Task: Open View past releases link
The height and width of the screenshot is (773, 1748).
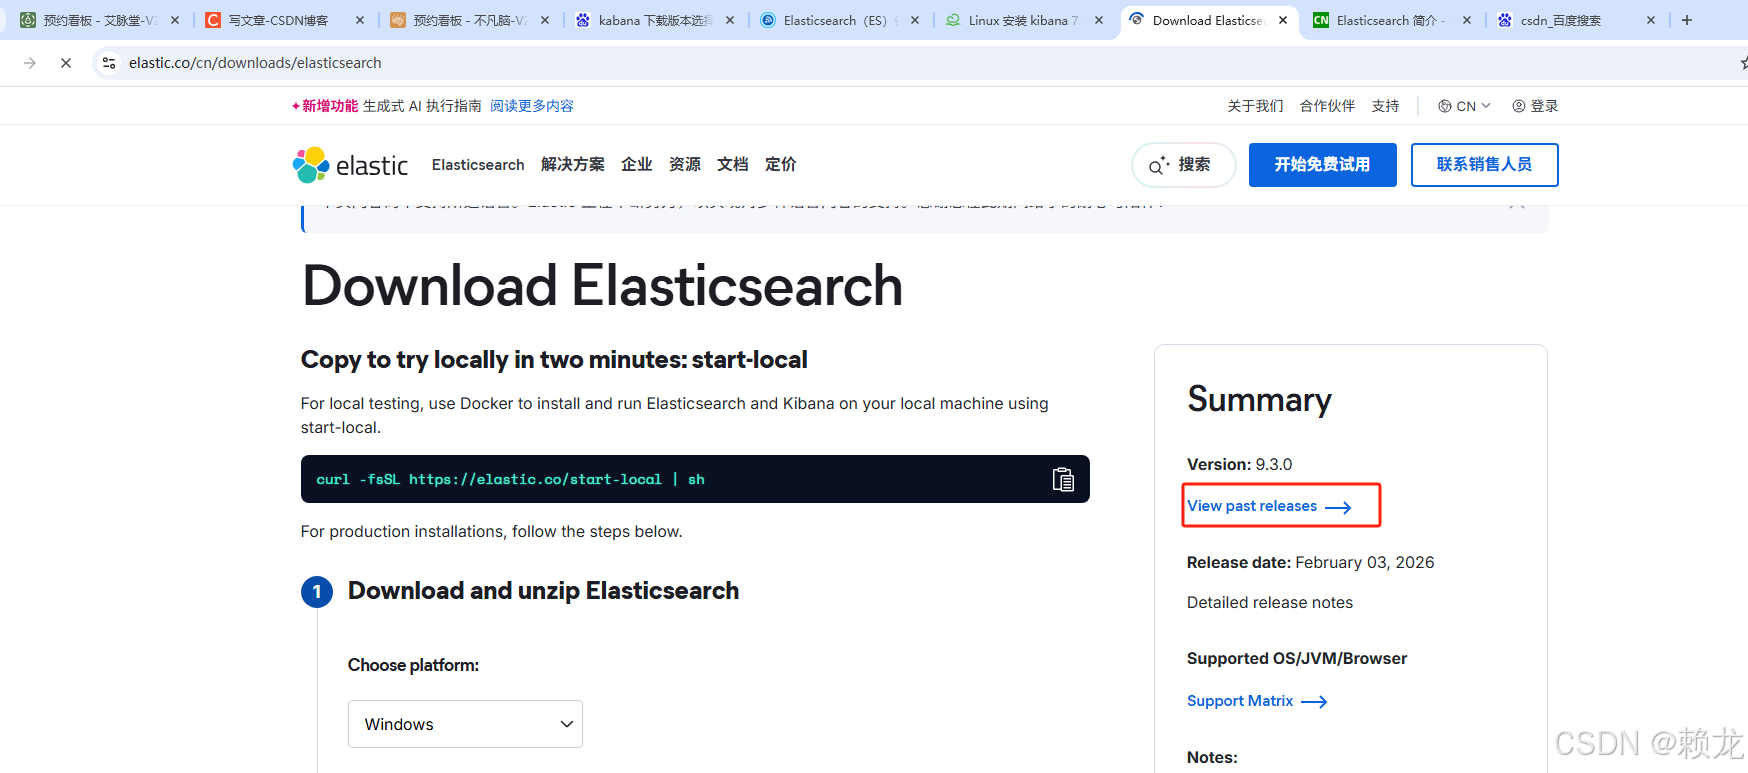Action: tap(1269, 506)
